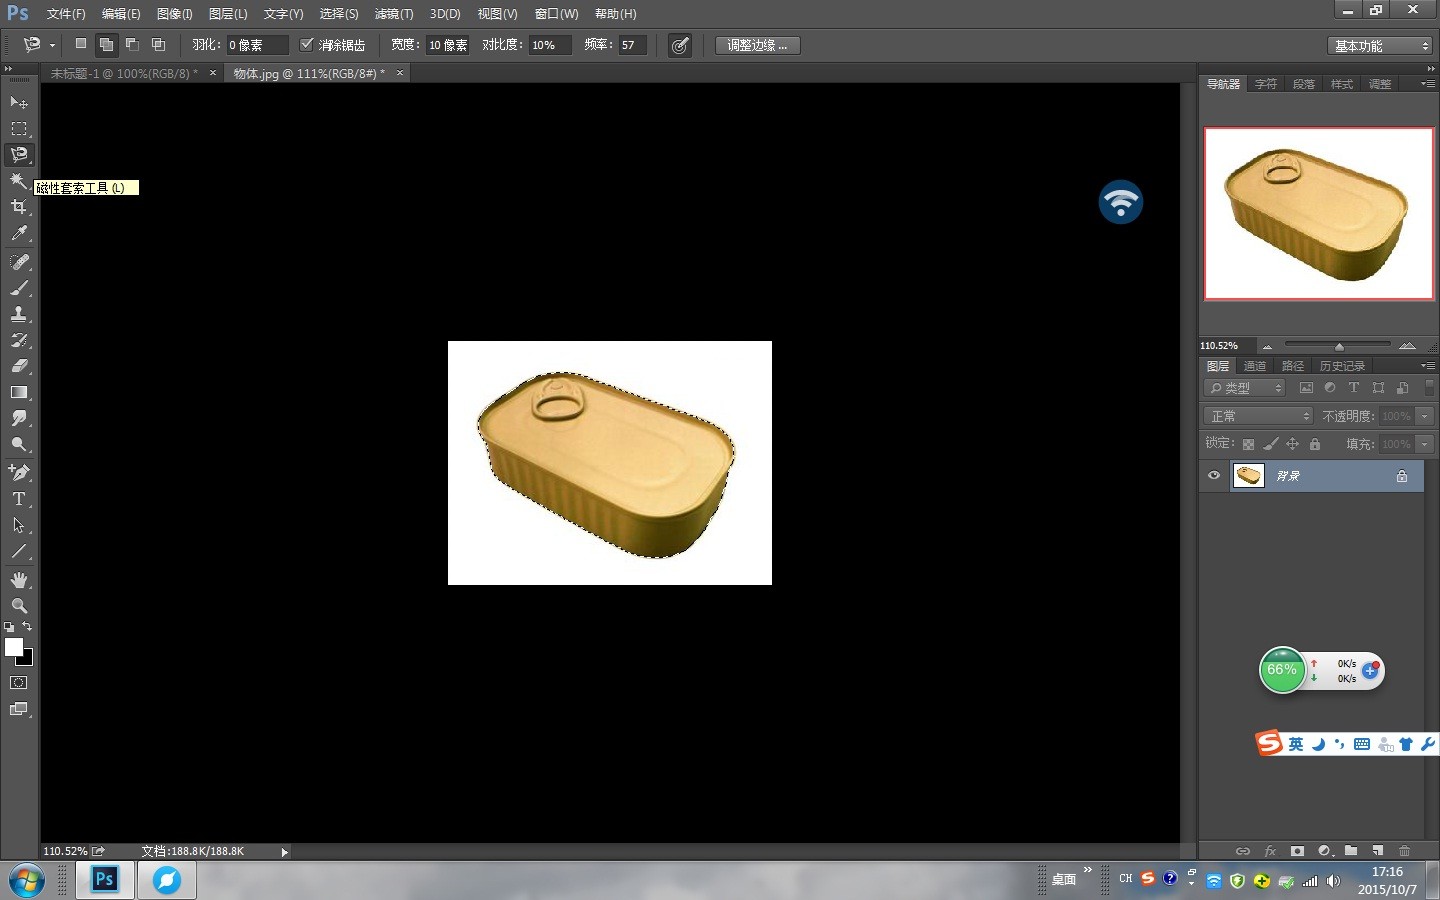Expand the fill (填充) slider arrow

tap(1425, 444)
